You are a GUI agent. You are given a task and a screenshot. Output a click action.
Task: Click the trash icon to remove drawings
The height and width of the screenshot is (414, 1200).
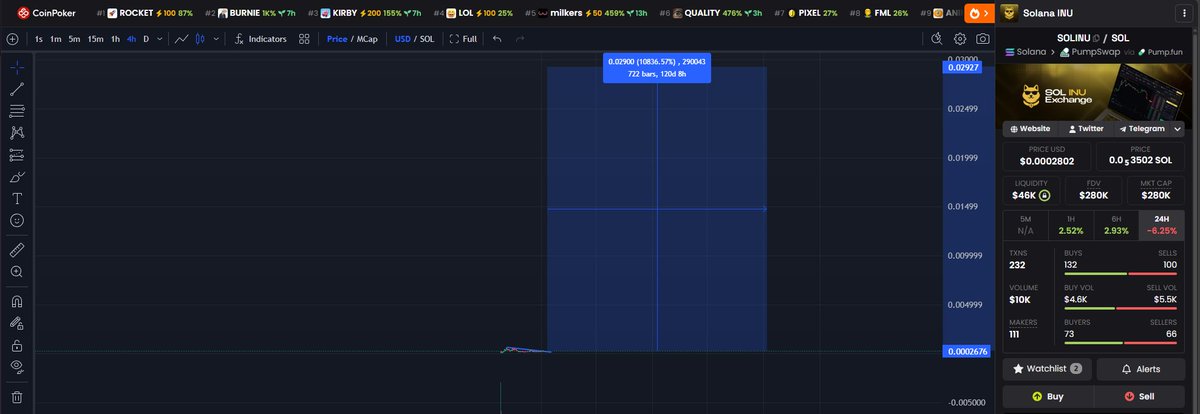17,397
